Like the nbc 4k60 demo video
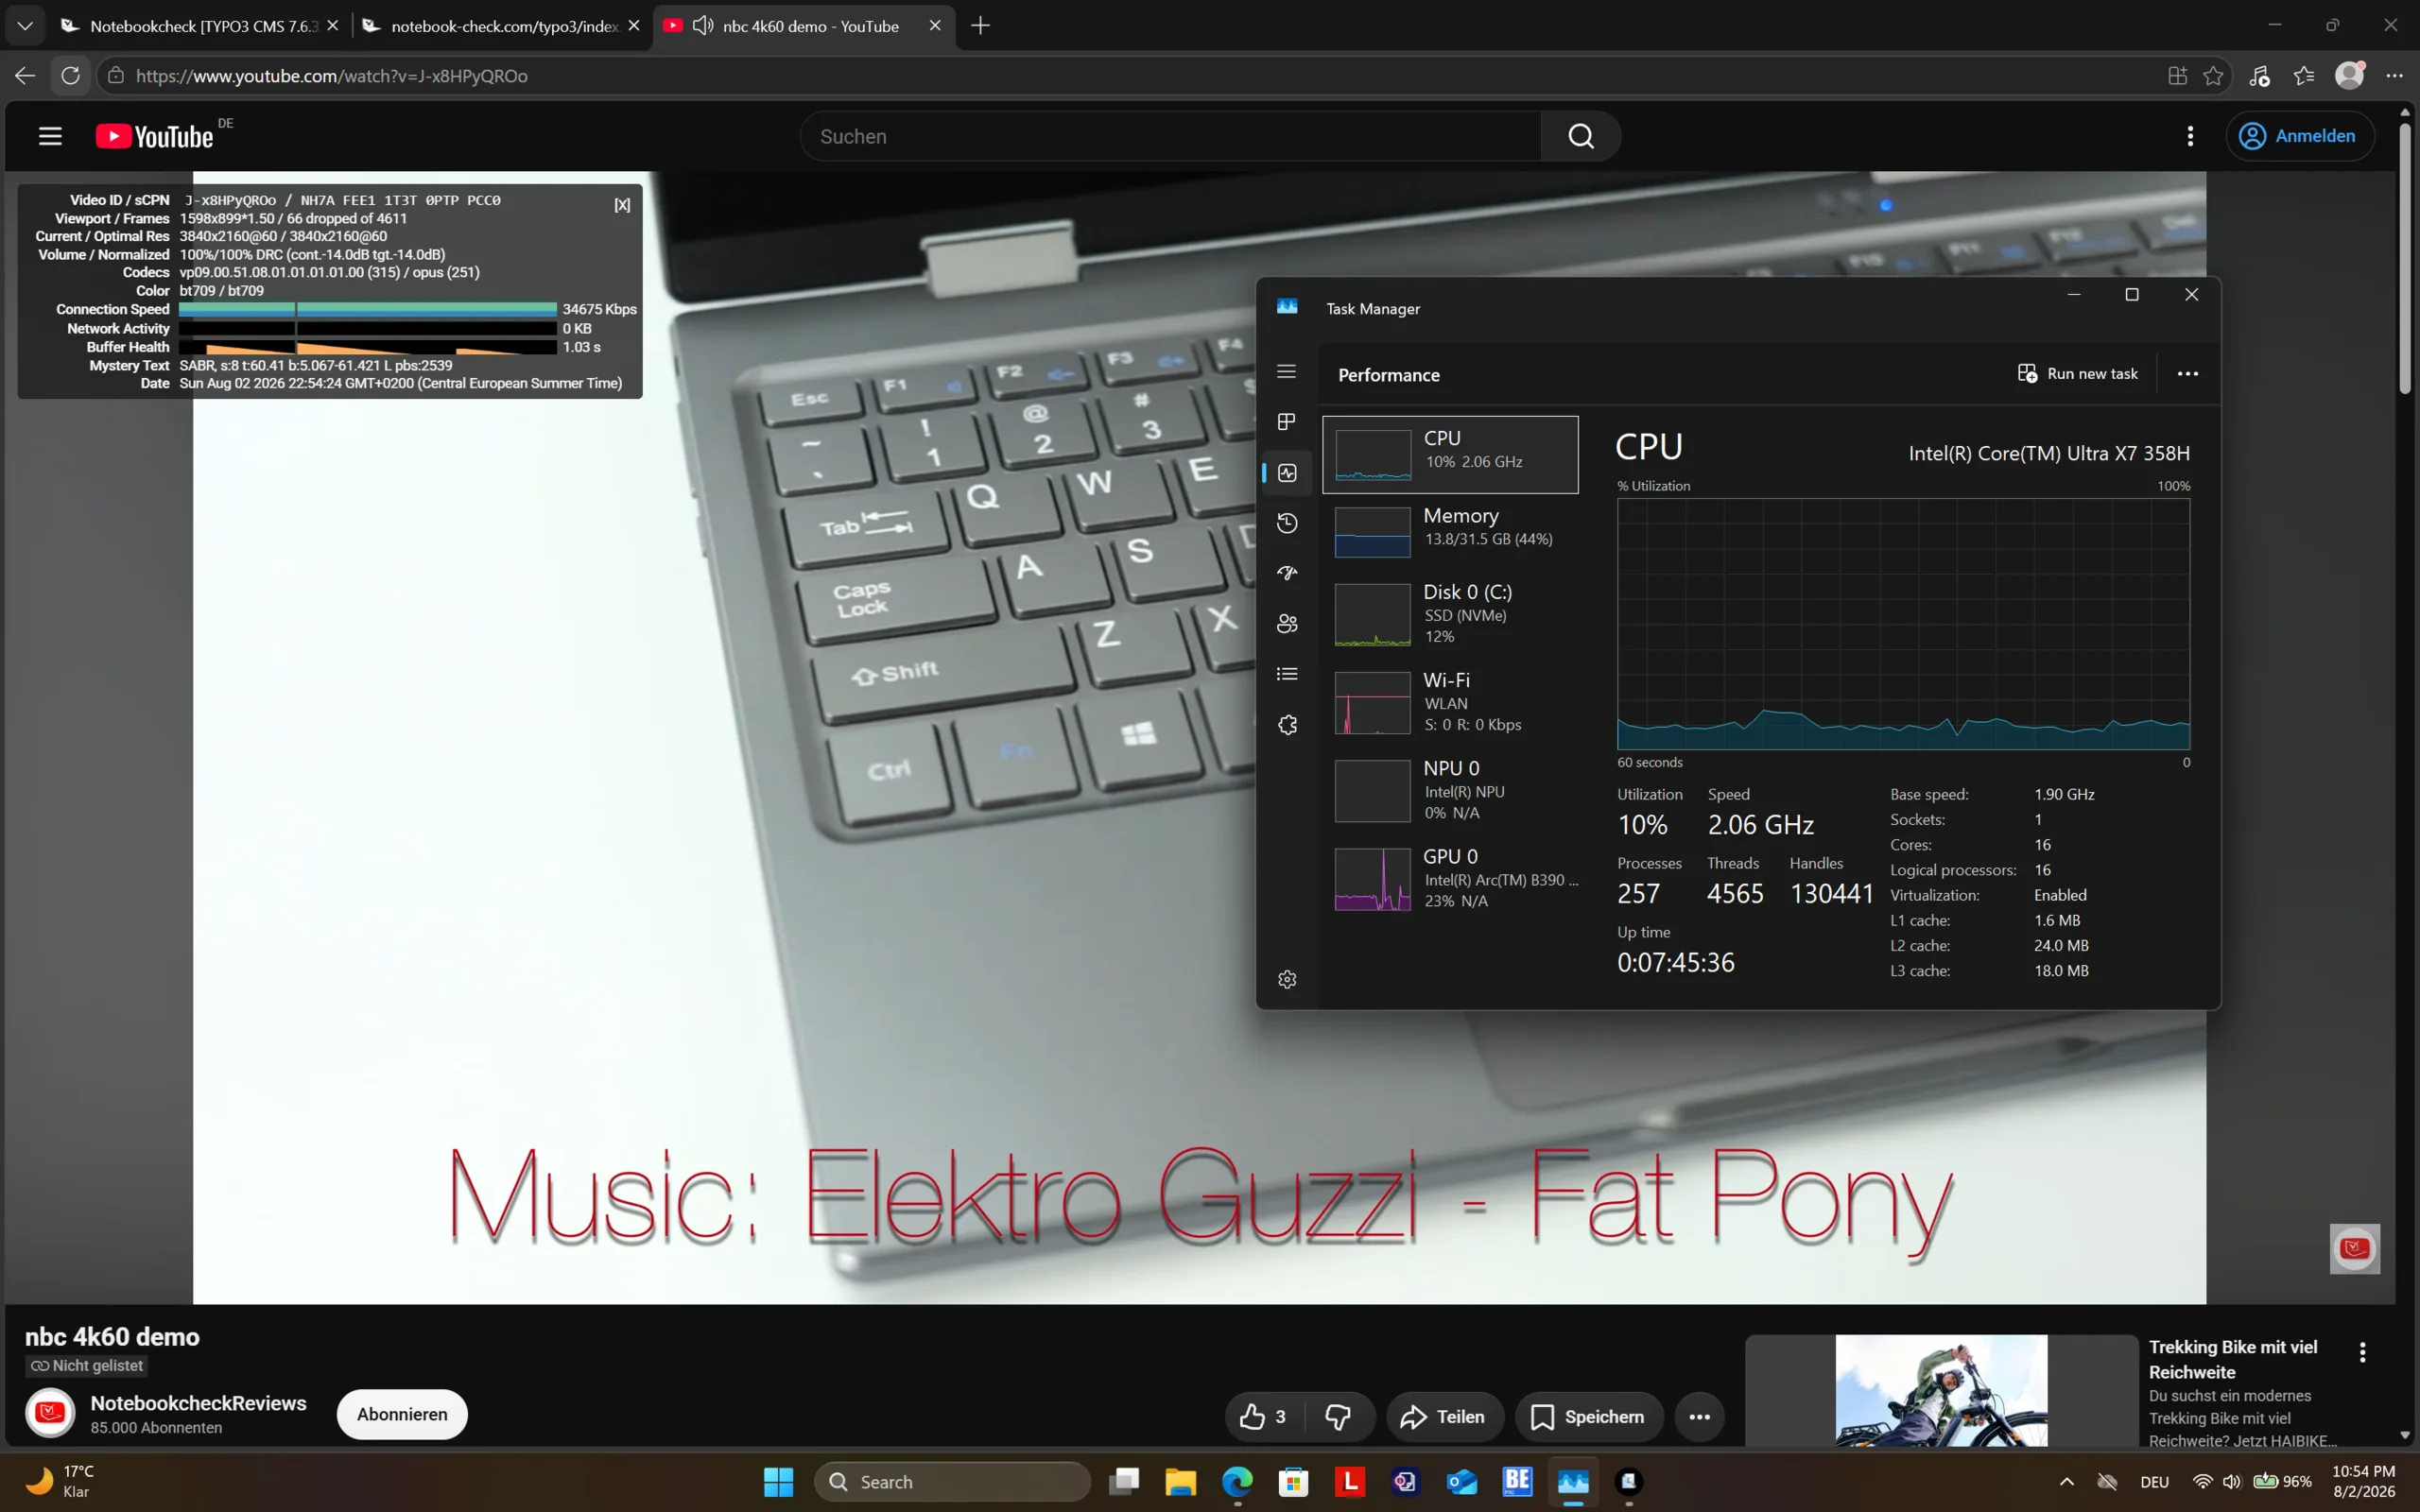 tap(1263, 1416)
